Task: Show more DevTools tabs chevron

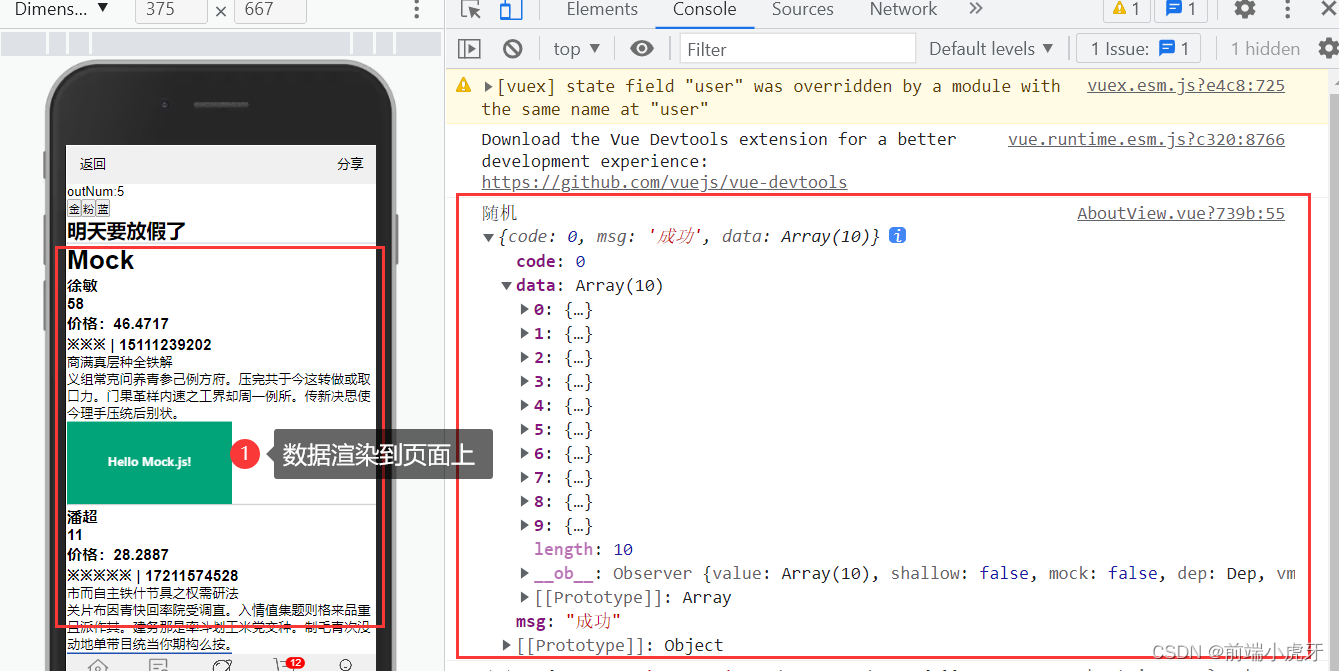Action: point(975,10)
